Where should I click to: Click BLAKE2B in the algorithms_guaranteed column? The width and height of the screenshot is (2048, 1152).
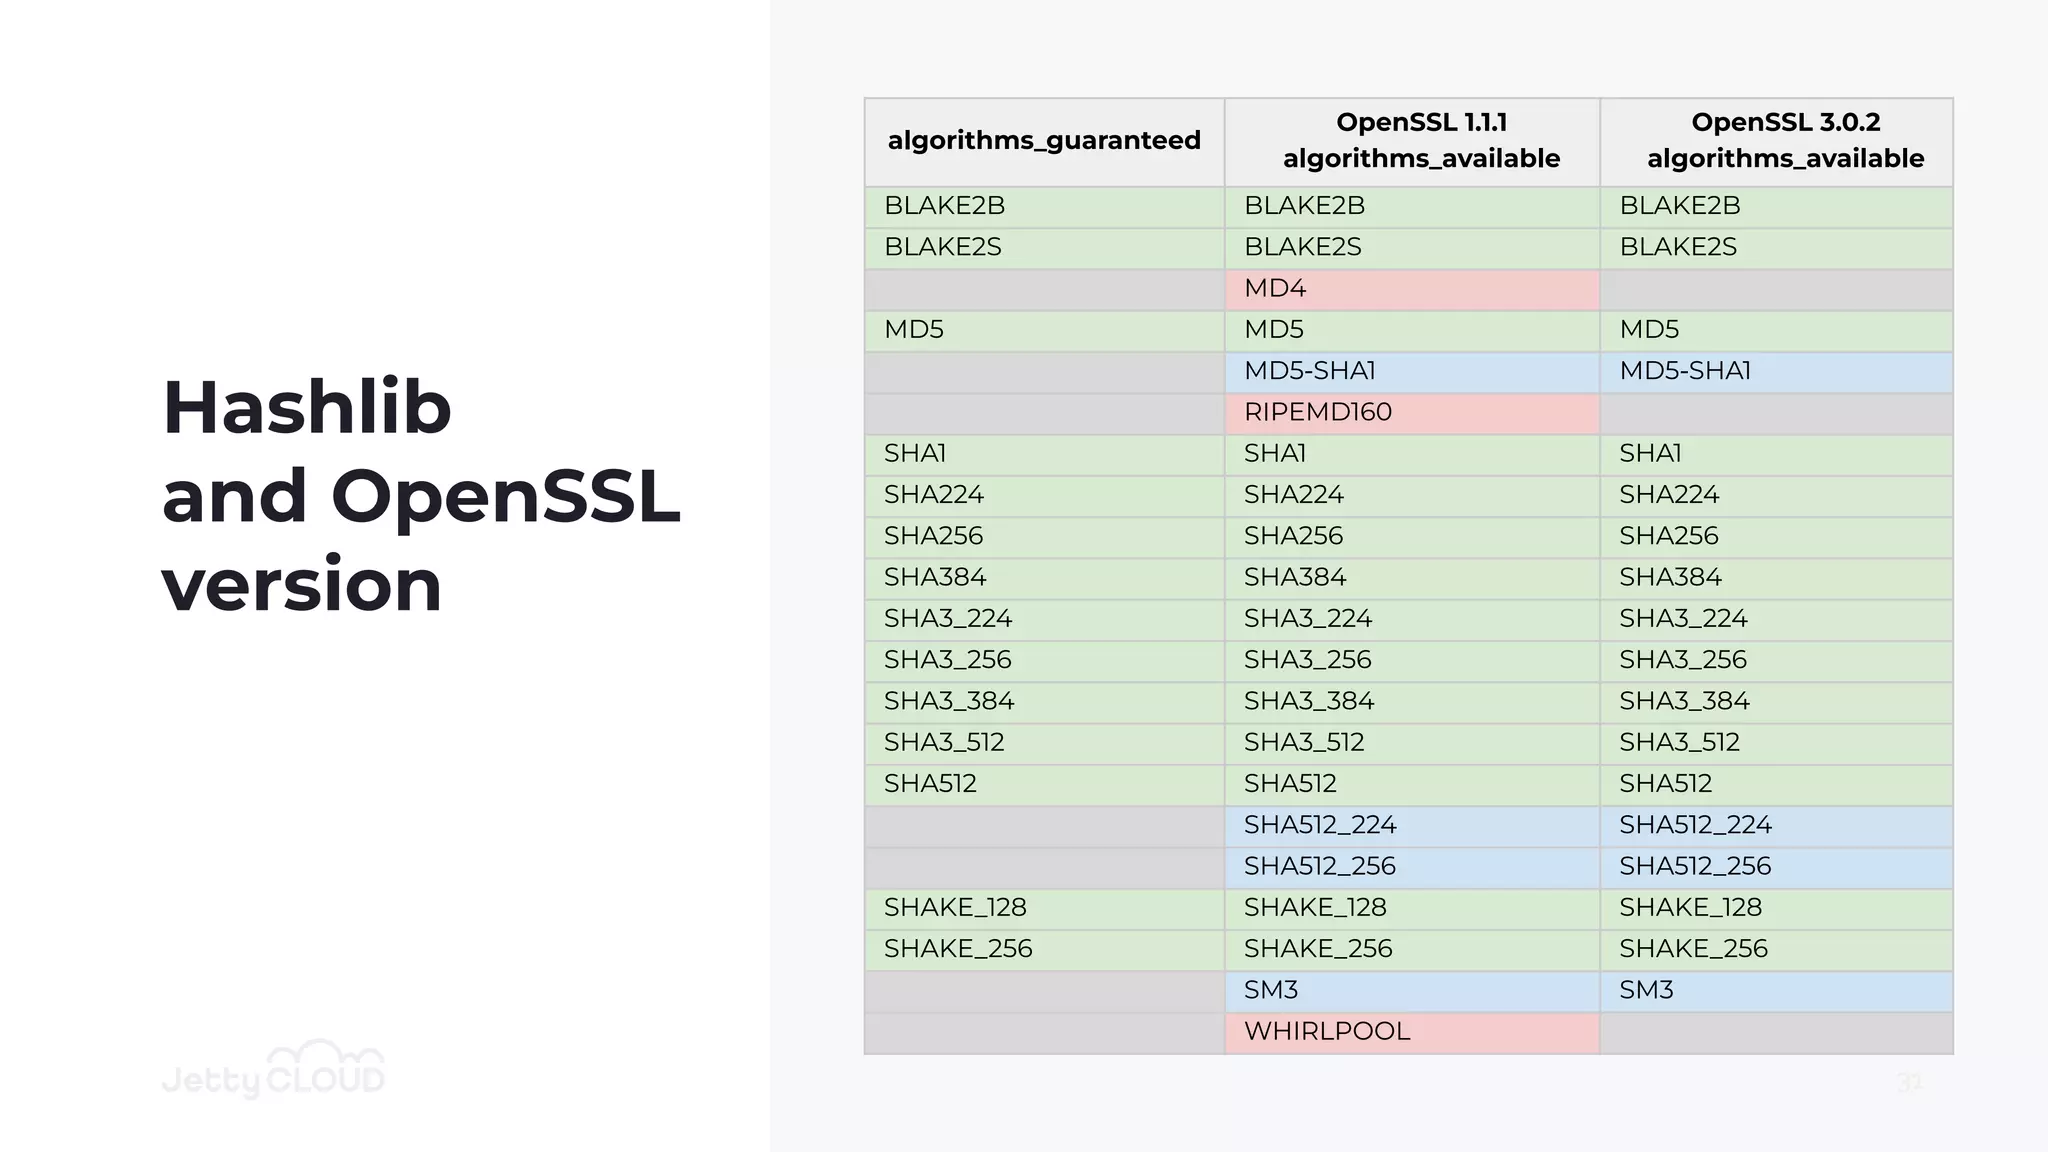[945, 206]
